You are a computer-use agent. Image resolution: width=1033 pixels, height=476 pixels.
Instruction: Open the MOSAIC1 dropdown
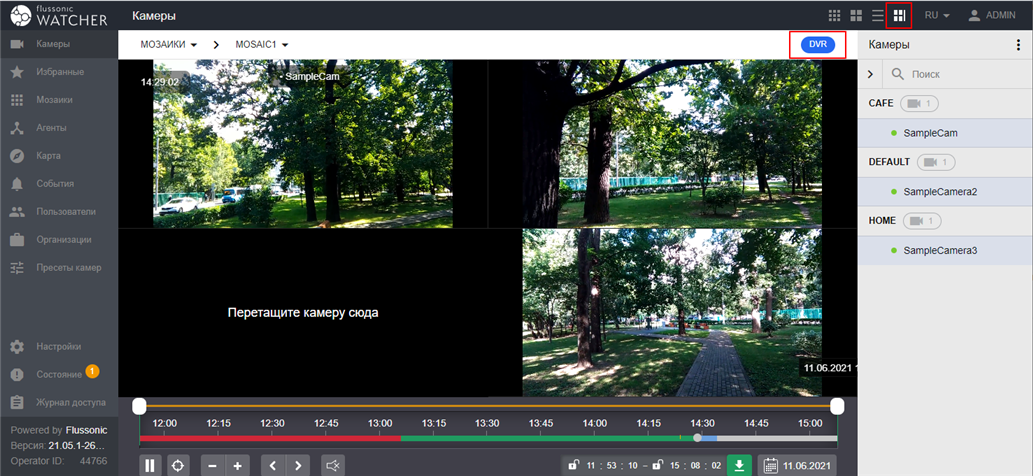[262, 45]
